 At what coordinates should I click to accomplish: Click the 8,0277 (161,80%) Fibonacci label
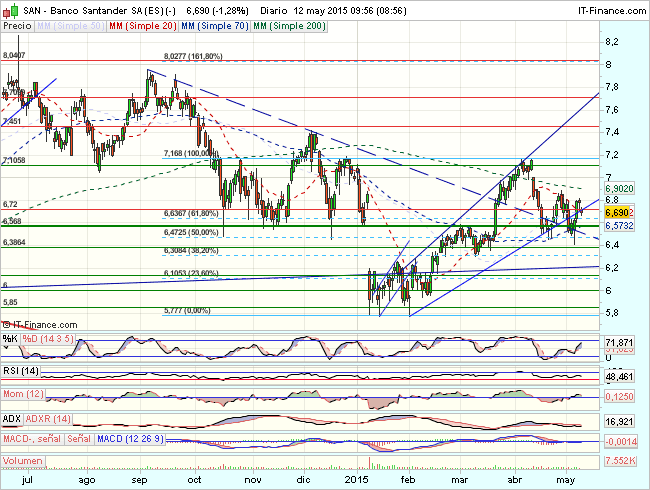coord(193,56)
